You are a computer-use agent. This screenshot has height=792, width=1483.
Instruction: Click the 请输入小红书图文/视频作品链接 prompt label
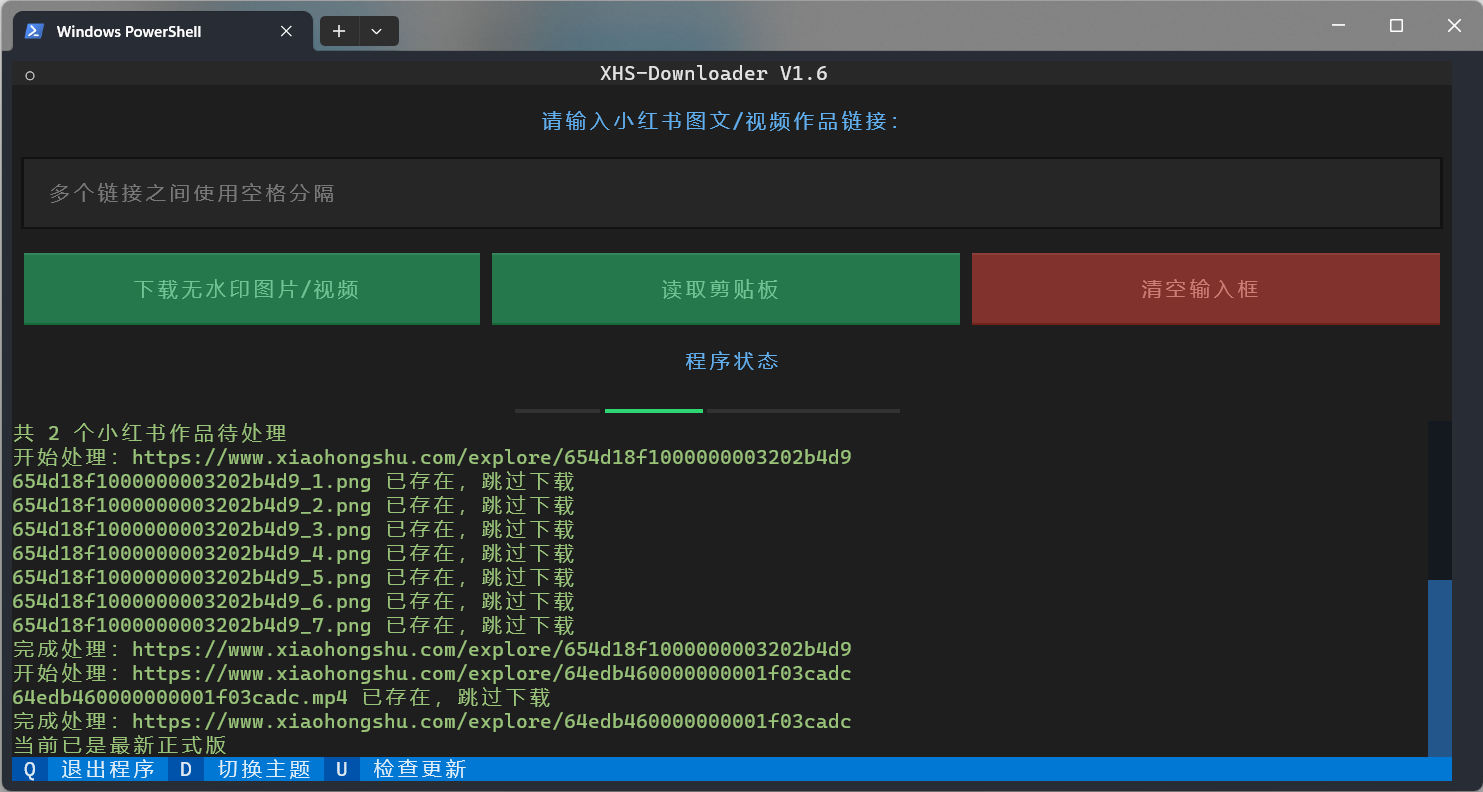tap(721, 121)
